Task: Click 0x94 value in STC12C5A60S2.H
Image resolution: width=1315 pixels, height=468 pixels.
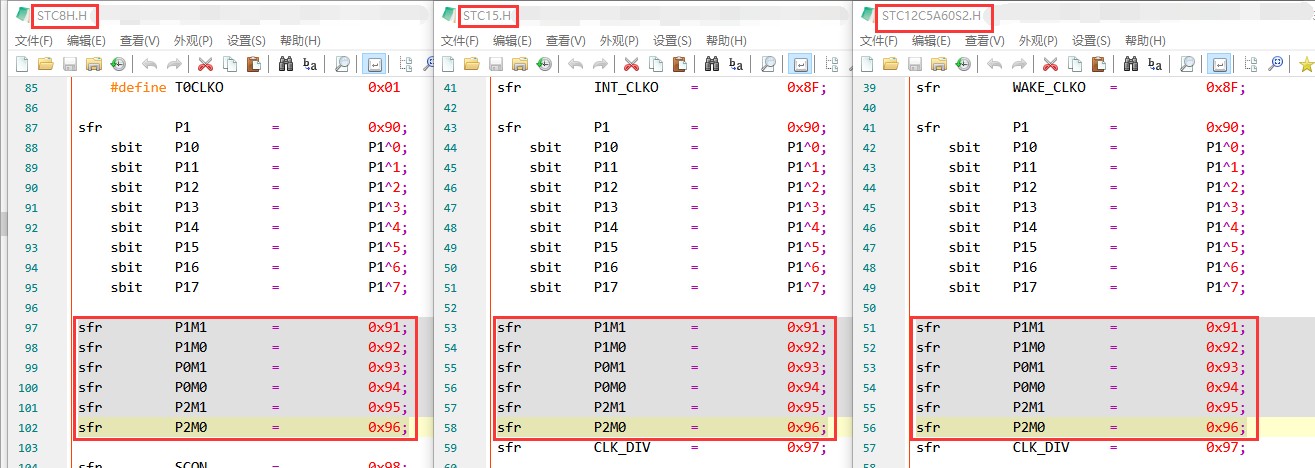Action: (1224, 387)
